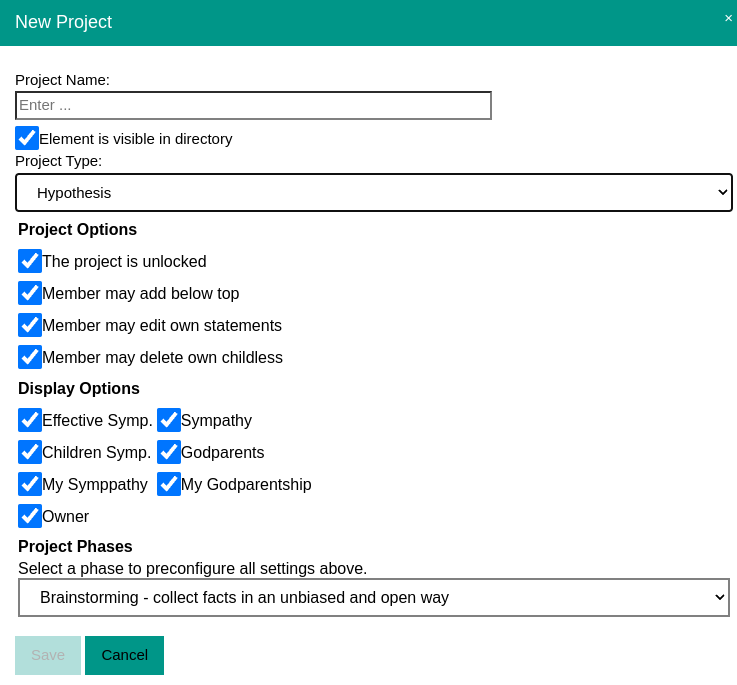Uncheck Effective Symp. display option
The image size is (737, 685).
[x=30, y=420]
